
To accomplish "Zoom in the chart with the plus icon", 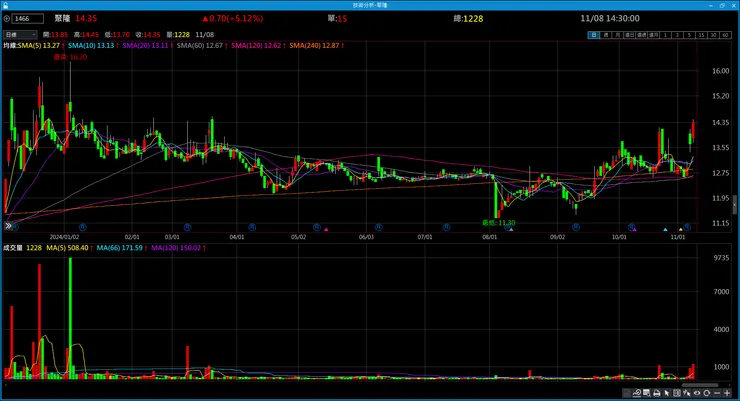I will point(727,393).
